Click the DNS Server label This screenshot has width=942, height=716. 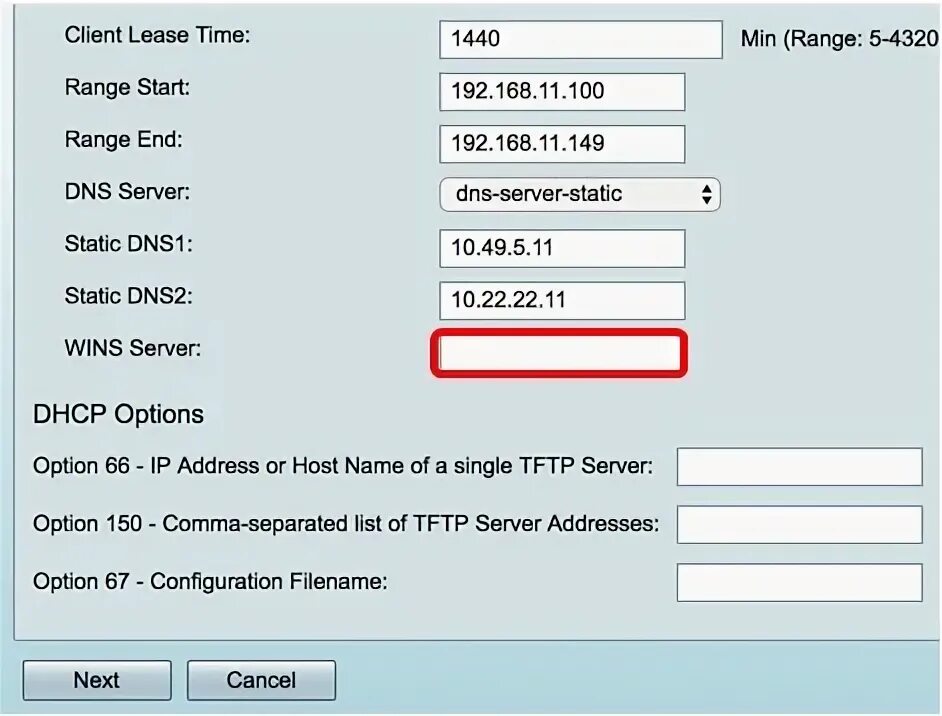coord(127,192)
